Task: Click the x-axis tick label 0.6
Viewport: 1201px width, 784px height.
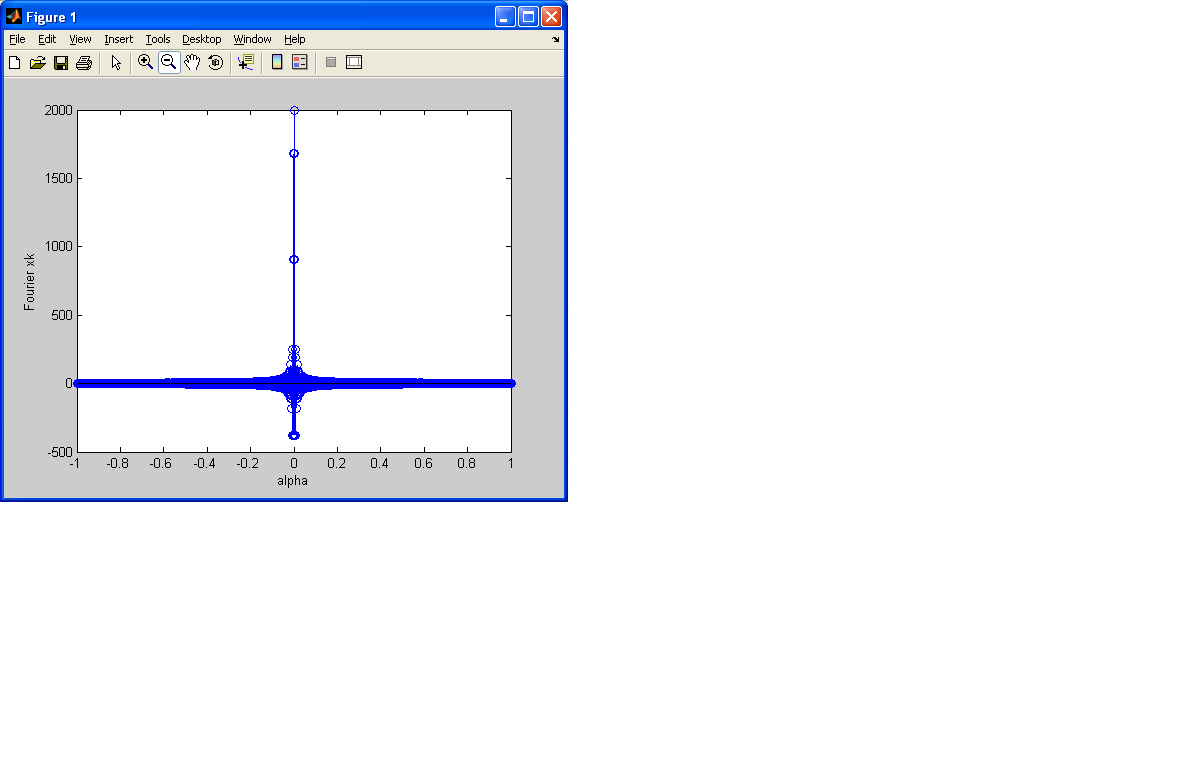Action: [424, 464]
